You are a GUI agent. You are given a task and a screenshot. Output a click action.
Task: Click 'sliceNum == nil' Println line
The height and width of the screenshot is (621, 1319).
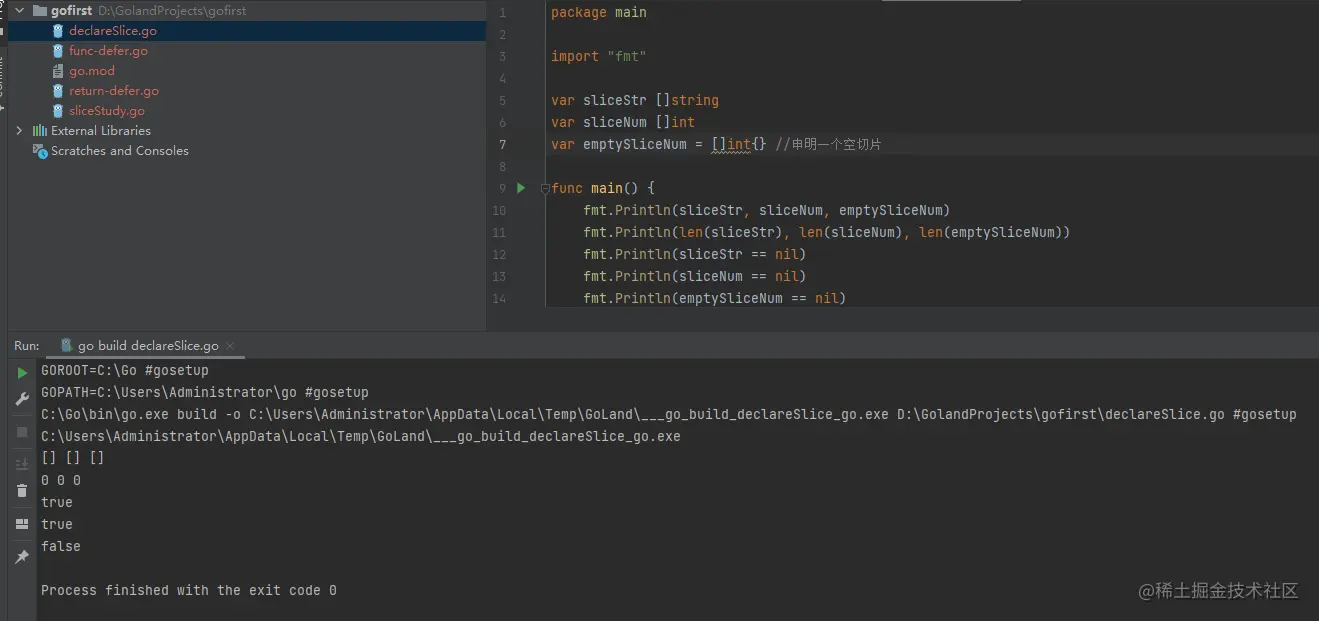tap(695, 276)
